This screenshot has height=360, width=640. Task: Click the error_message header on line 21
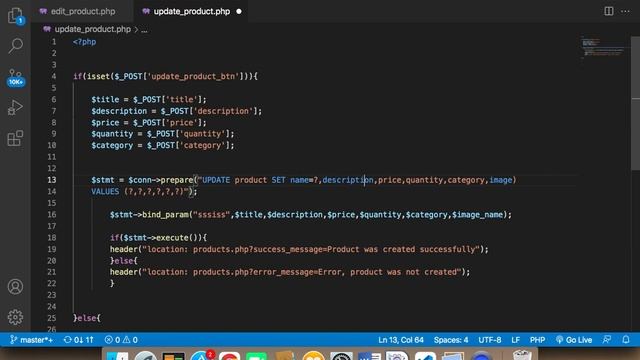(290, 272)
